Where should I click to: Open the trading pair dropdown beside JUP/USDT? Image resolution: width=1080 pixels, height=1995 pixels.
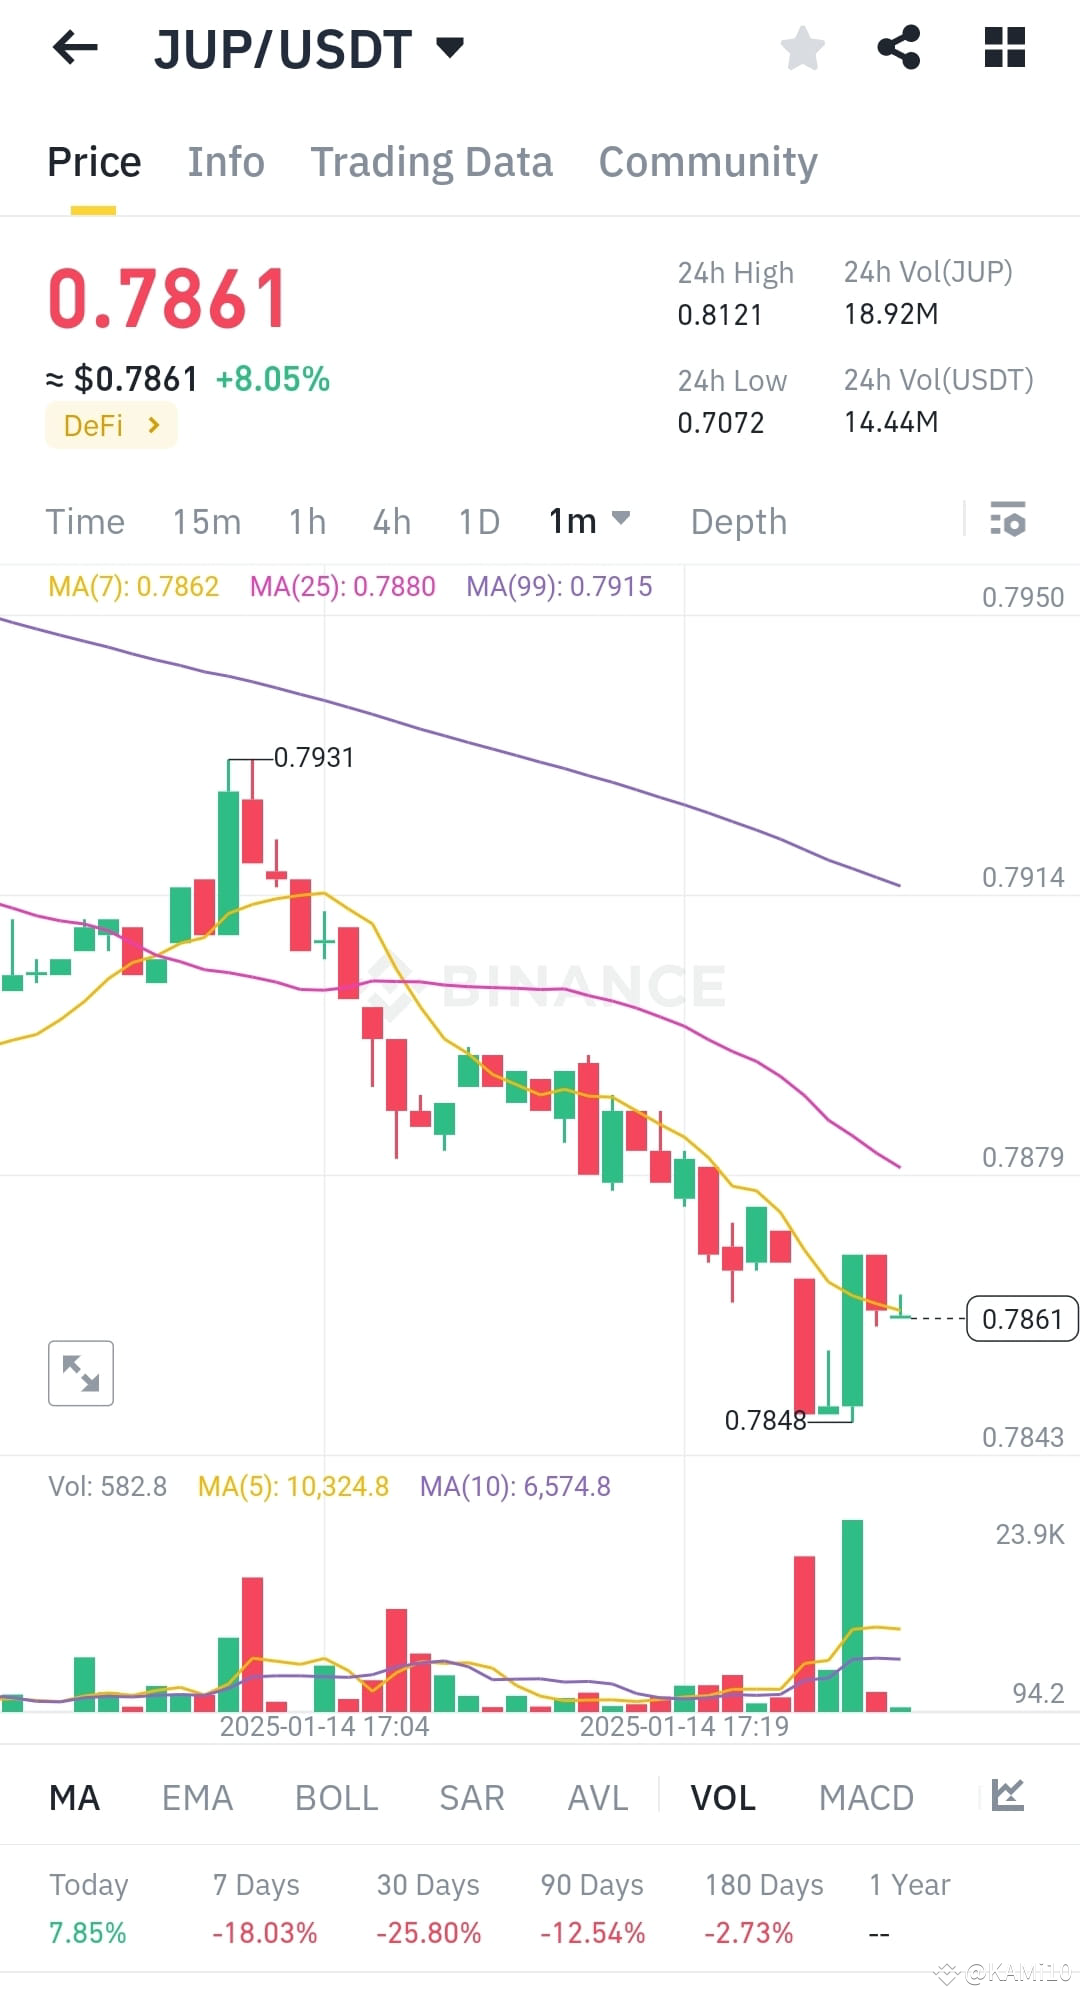pos(450,46)
